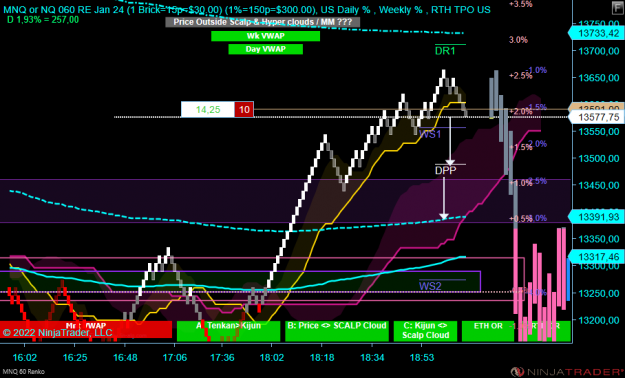Click the 13577,75 current price marker

click(598, 117)
